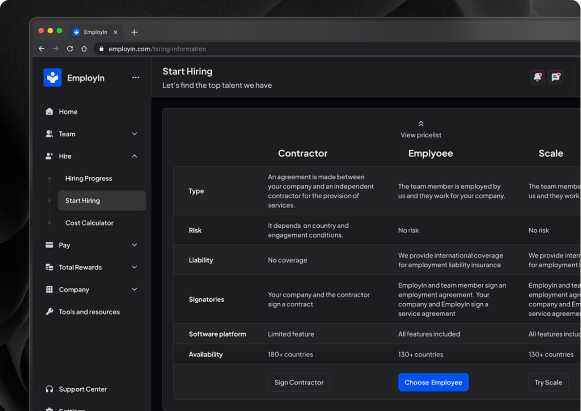Expand the Total Rewards dropdown

135,267
